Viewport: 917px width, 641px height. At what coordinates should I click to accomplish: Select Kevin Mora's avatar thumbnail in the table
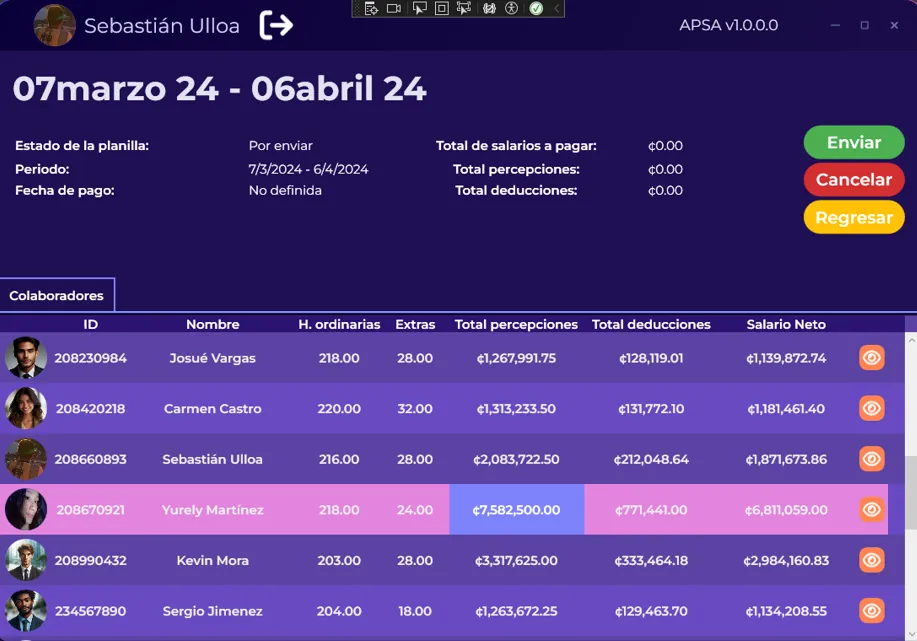[x=26, y=560]
